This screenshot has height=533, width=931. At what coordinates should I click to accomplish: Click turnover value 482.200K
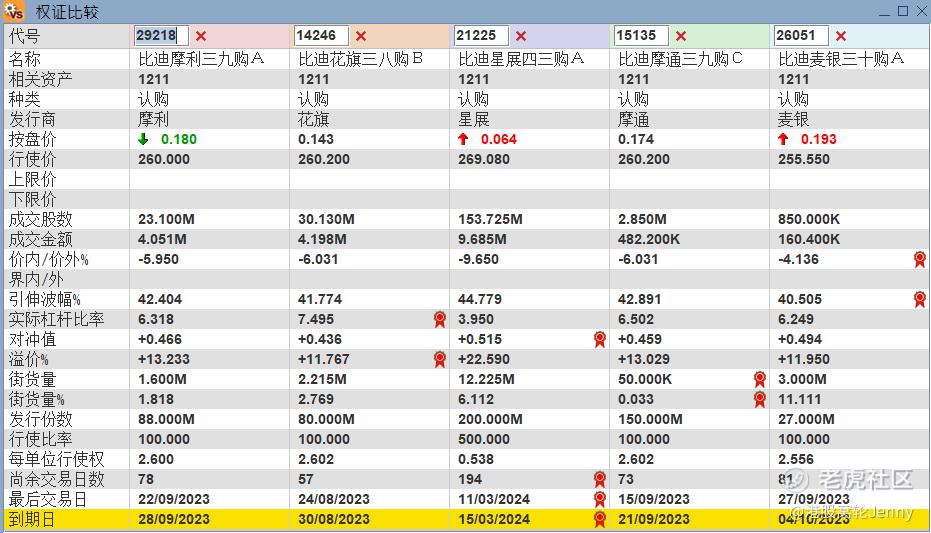tap(649, 239)
